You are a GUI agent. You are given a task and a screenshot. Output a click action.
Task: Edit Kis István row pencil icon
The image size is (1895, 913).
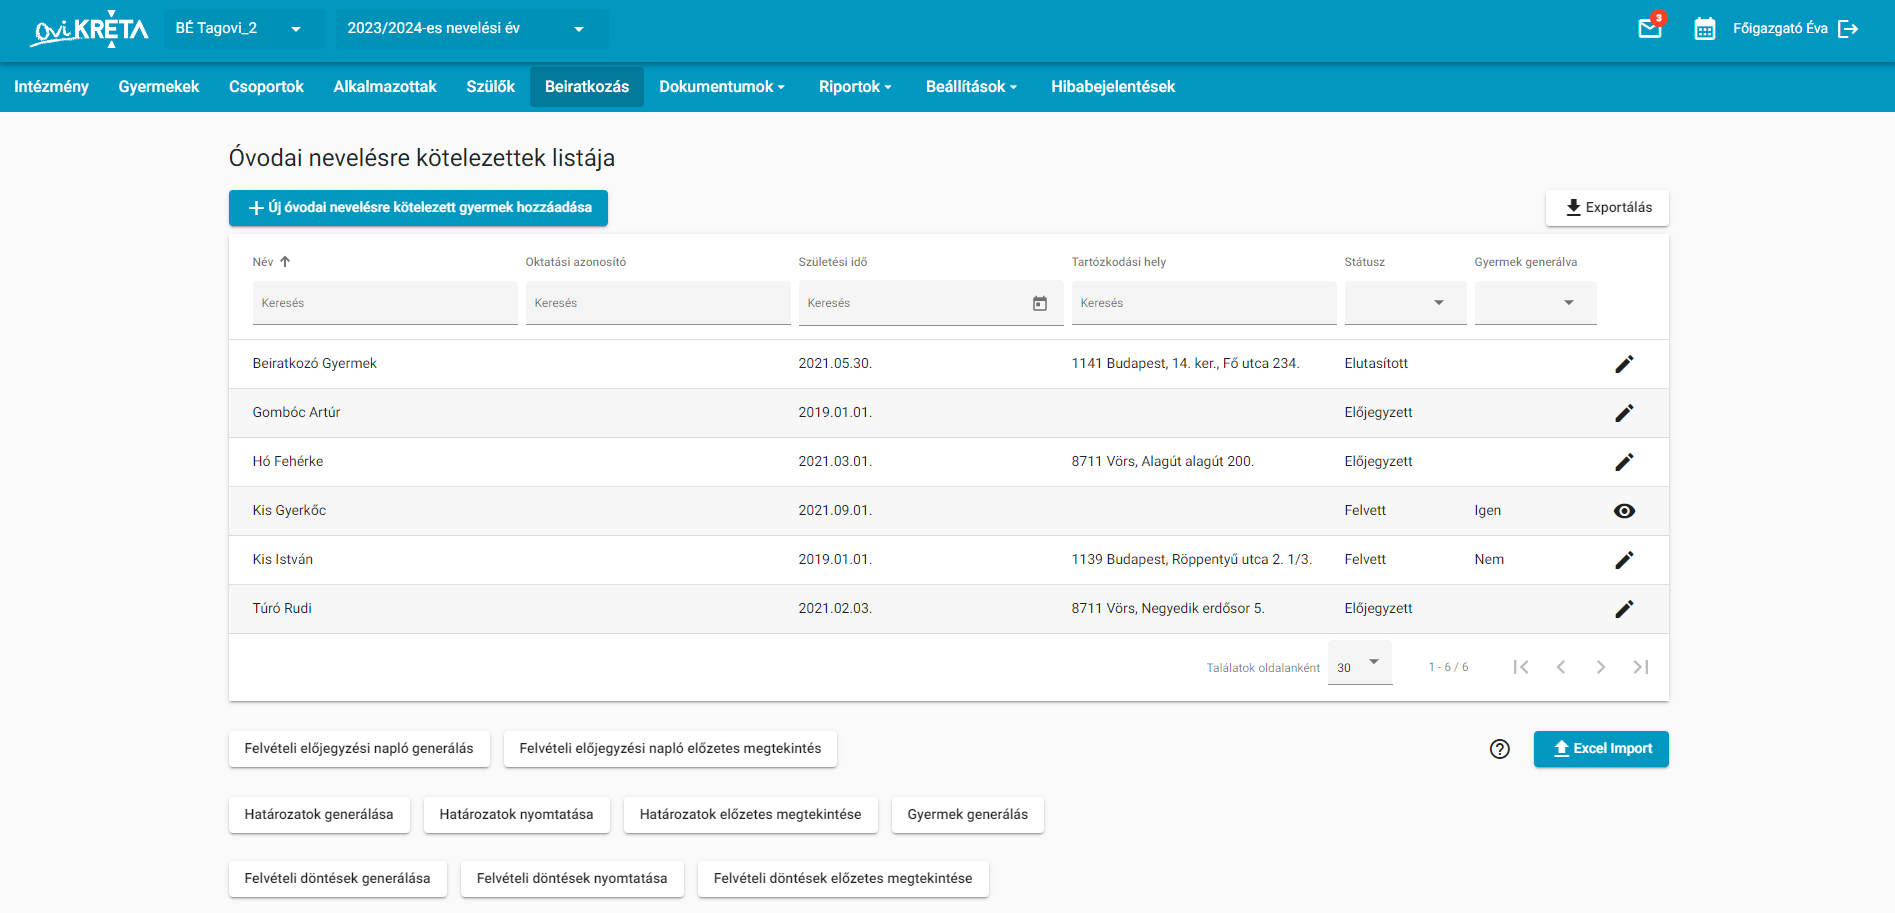(x=1624, y=560)
